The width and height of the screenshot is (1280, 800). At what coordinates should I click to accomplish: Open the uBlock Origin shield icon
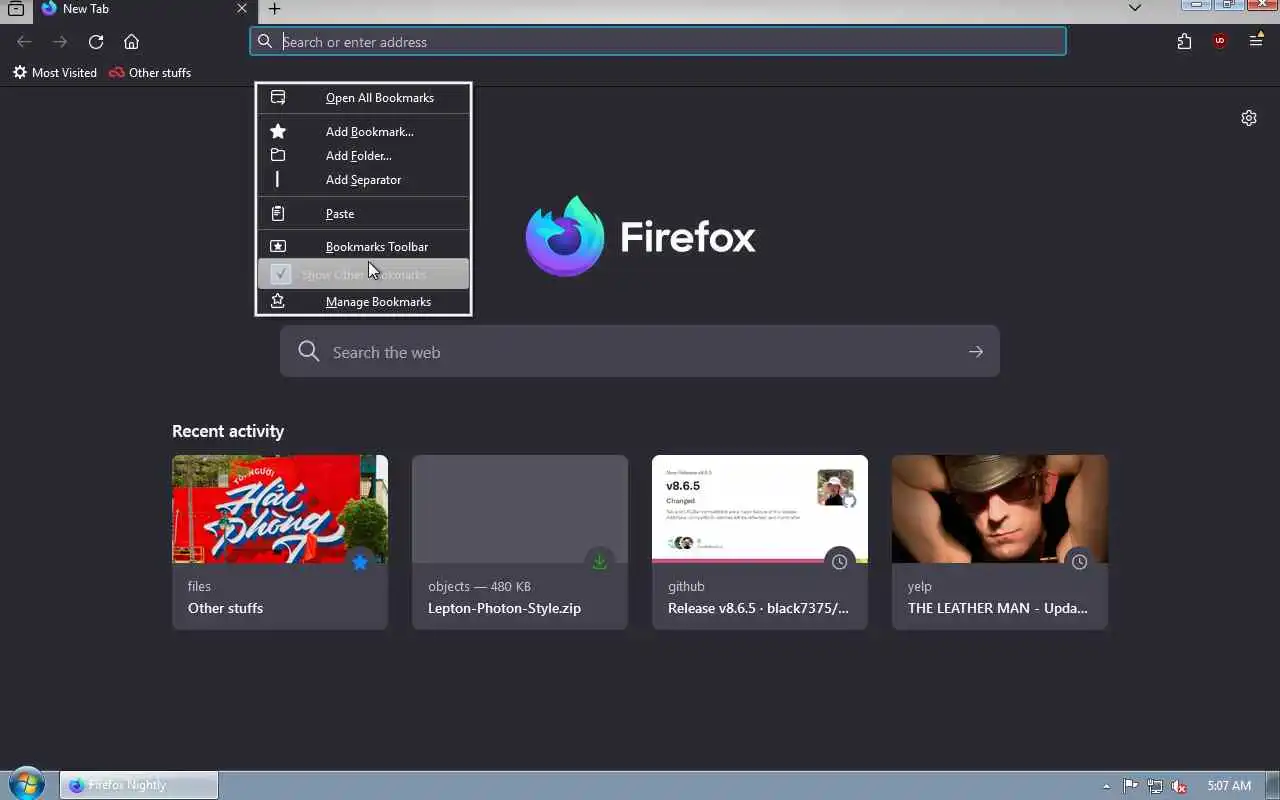1220,41
